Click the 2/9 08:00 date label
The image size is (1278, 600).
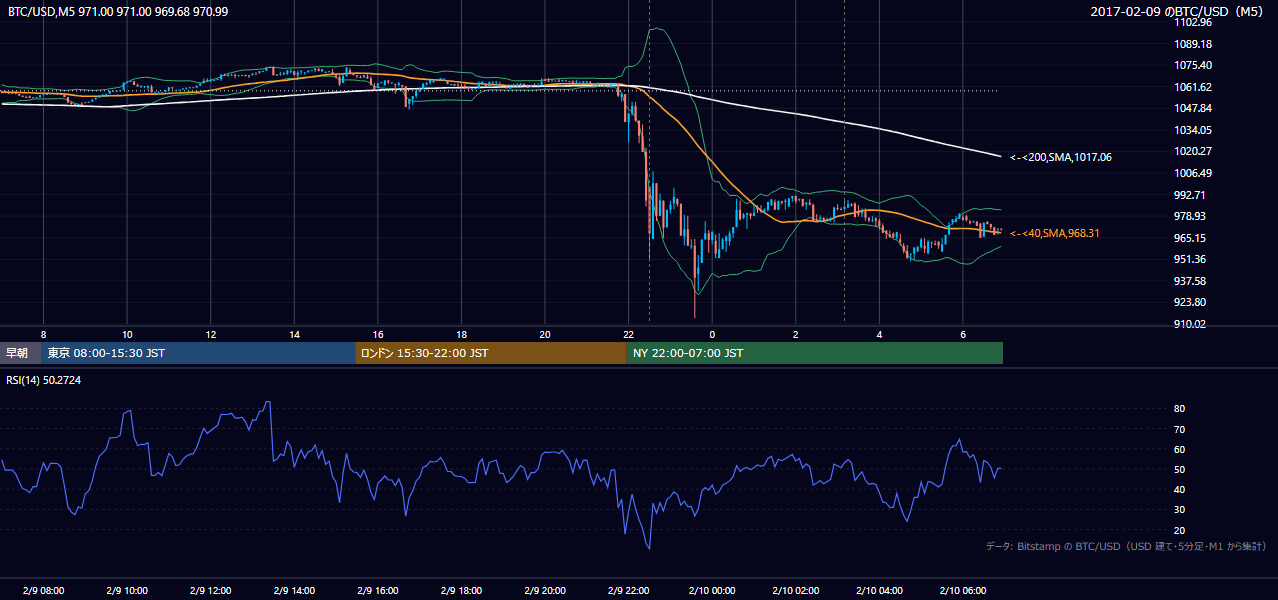point(43,591)
